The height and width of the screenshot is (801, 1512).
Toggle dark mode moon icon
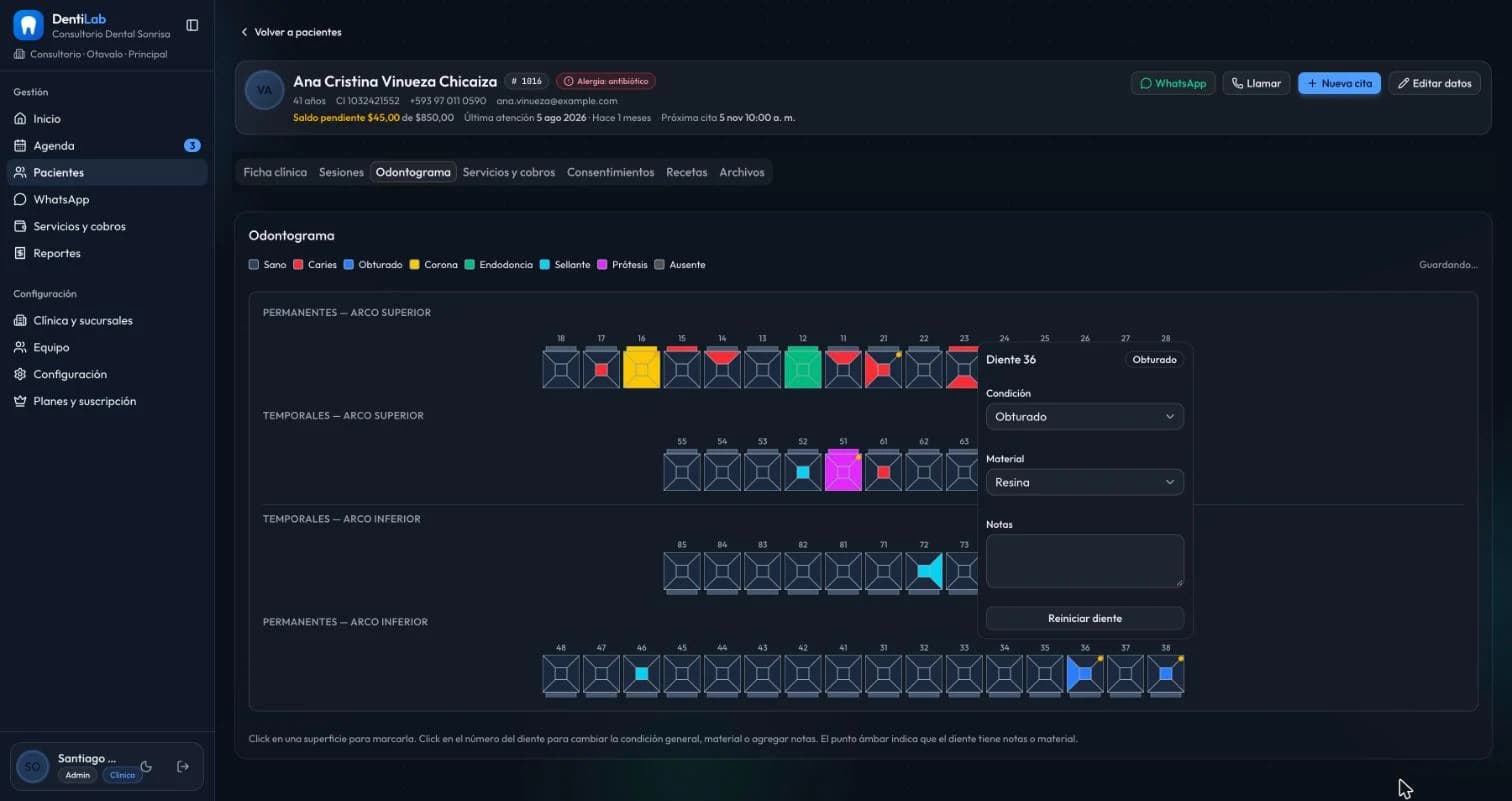click(x=146, y=767)
